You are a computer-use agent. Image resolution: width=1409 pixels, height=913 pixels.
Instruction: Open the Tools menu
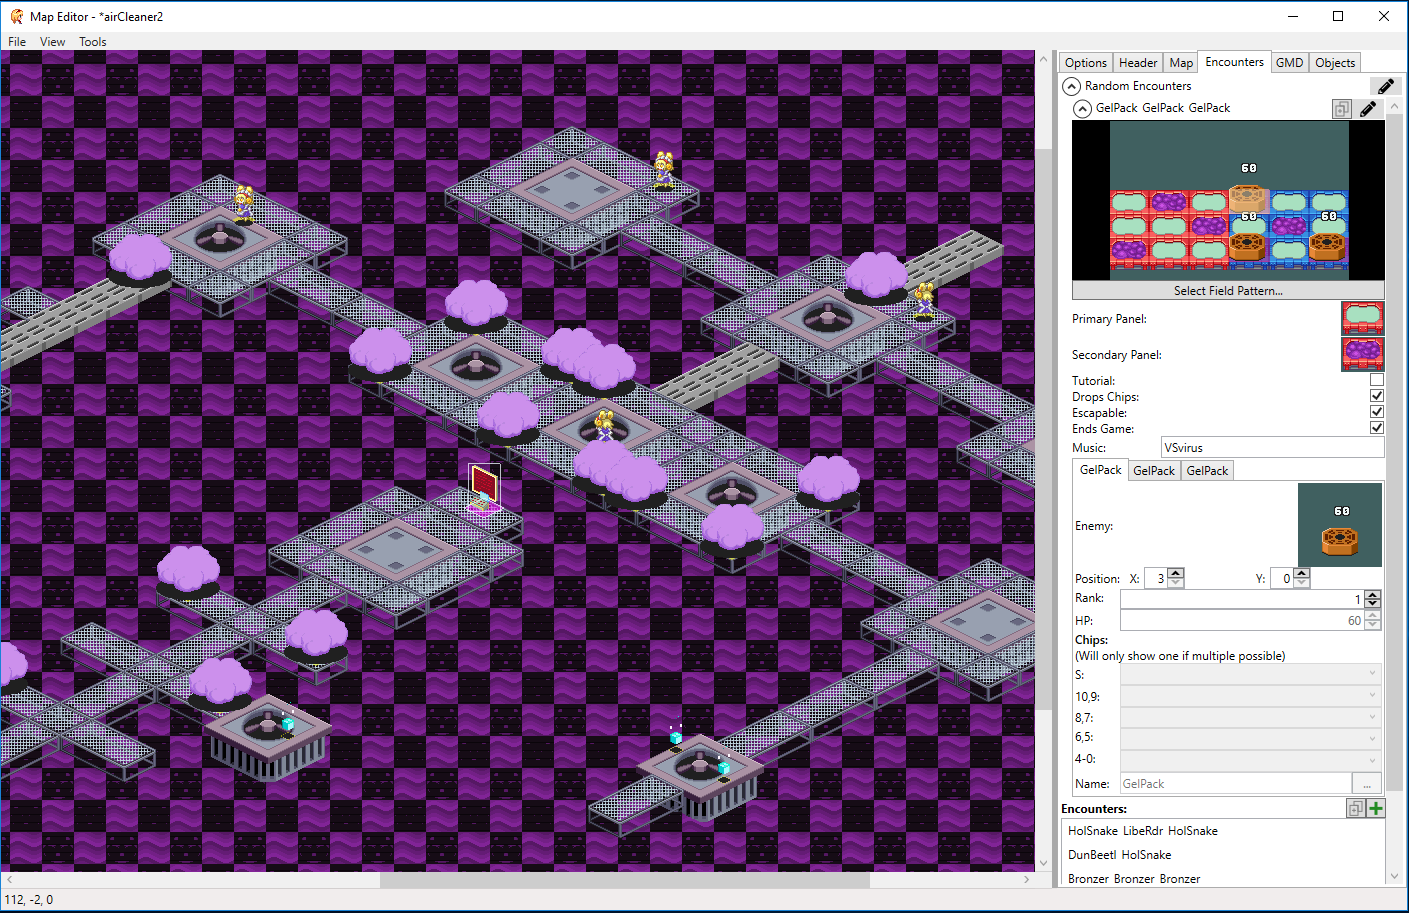tap(92, 42)
